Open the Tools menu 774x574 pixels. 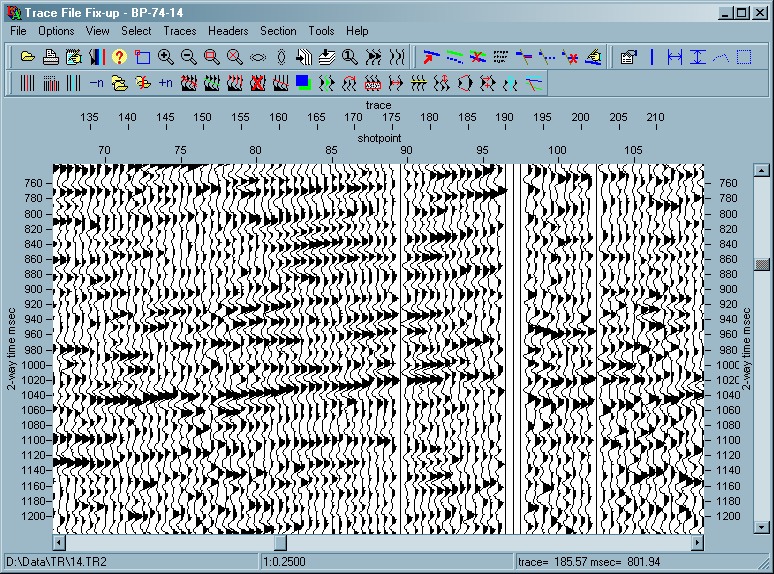click(x=321, y=31)
